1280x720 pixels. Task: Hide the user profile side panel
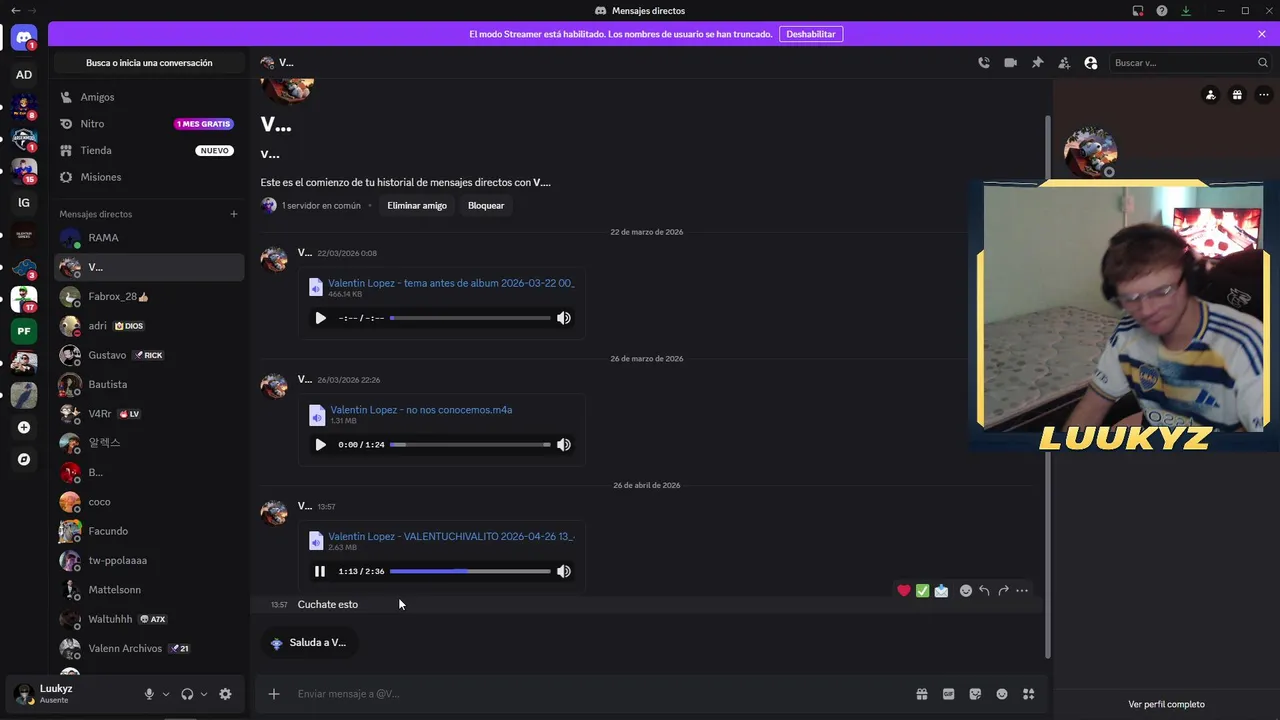[1091, 63]
